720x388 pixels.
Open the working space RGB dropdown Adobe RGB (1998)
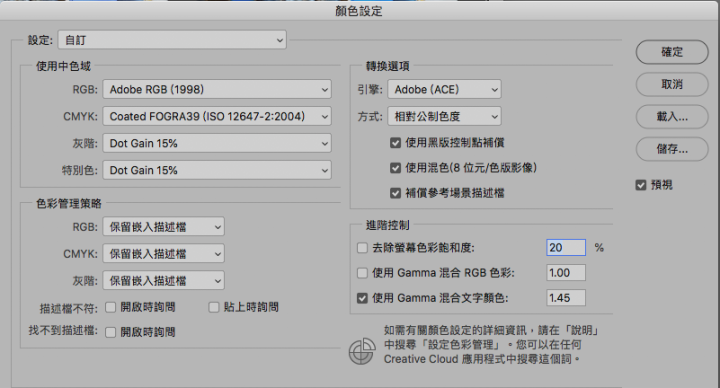pyautogui.click(x=217, y=89)
